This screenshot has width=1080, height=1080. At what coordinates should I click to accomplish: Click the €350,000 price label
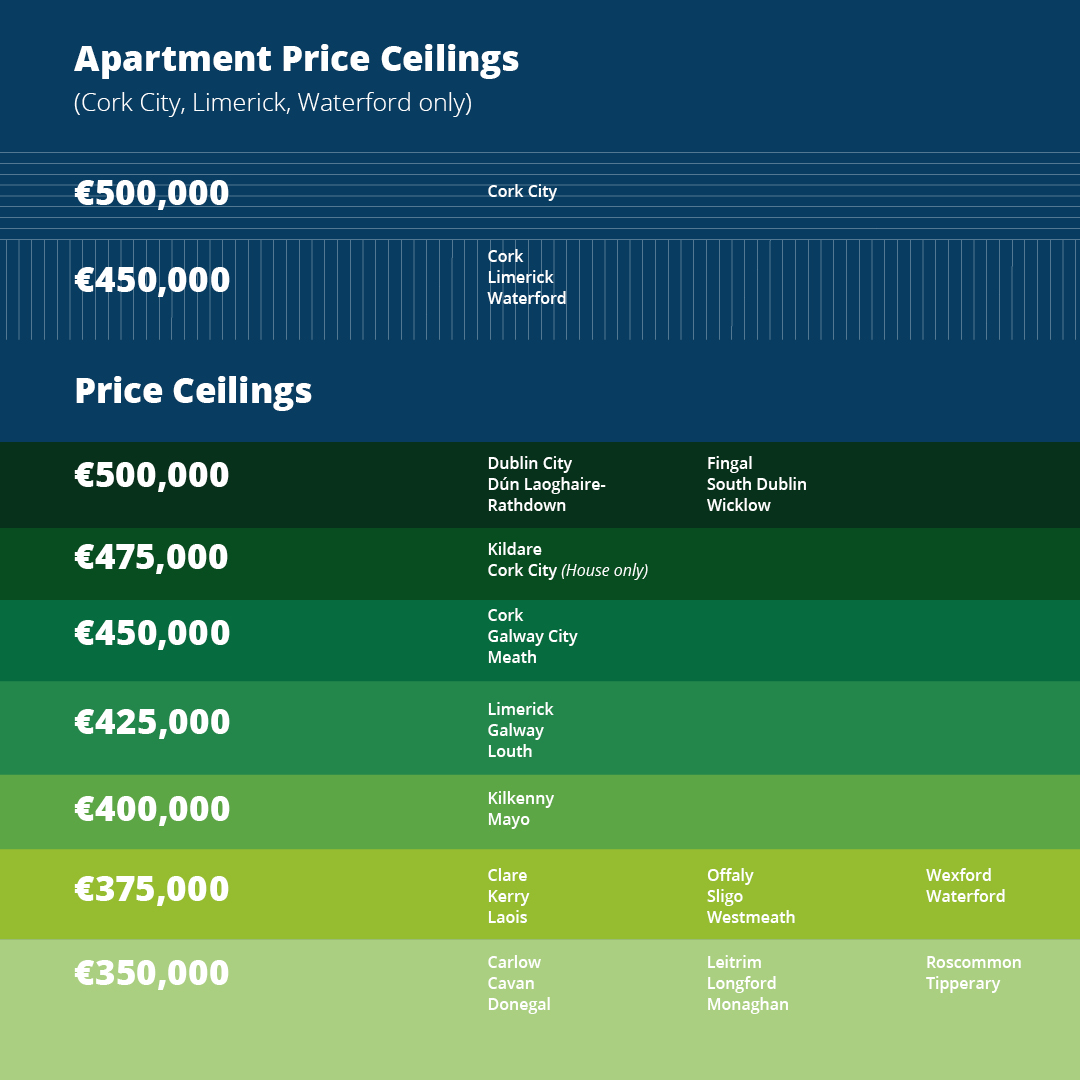point(151,973)
